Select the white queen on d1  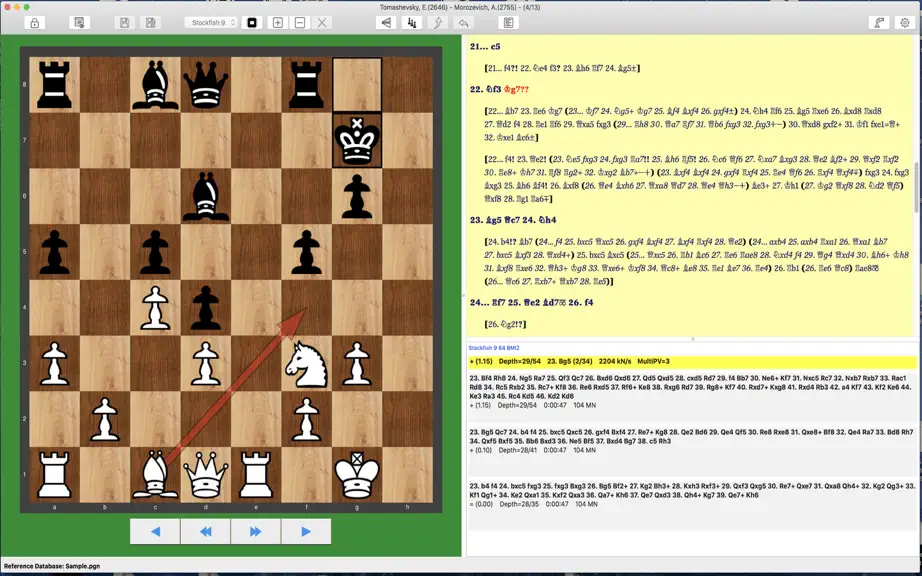[x=206, y=475]
